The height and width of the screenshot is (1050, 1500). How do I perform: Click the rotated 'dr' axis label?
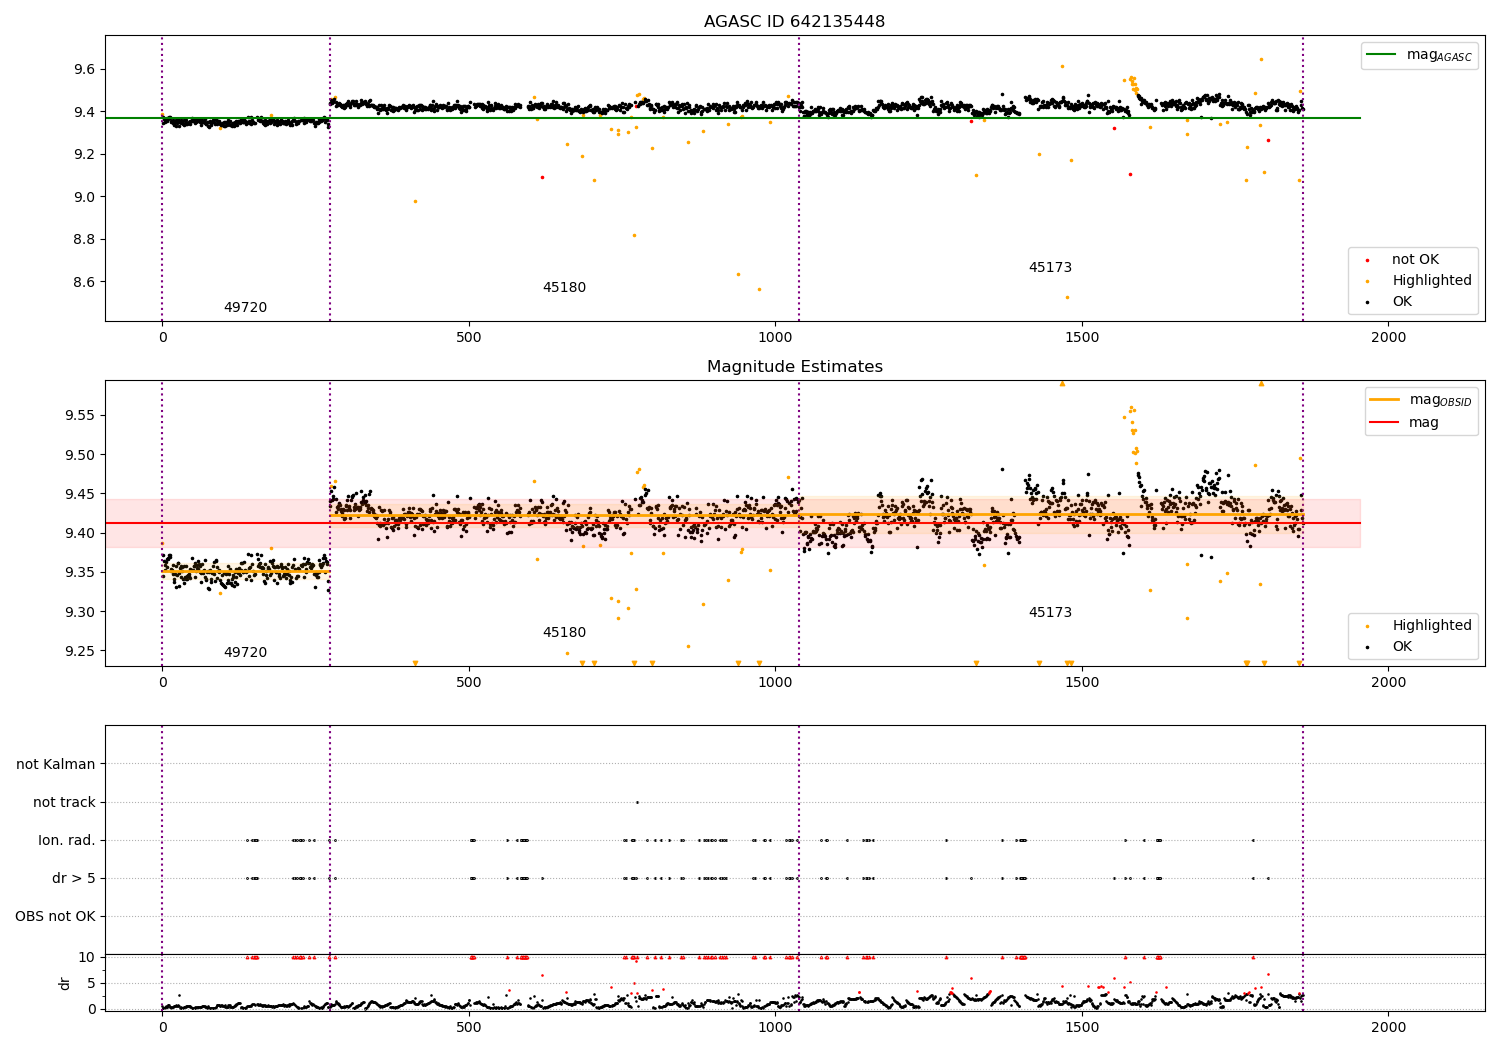(x=65, y=983)
